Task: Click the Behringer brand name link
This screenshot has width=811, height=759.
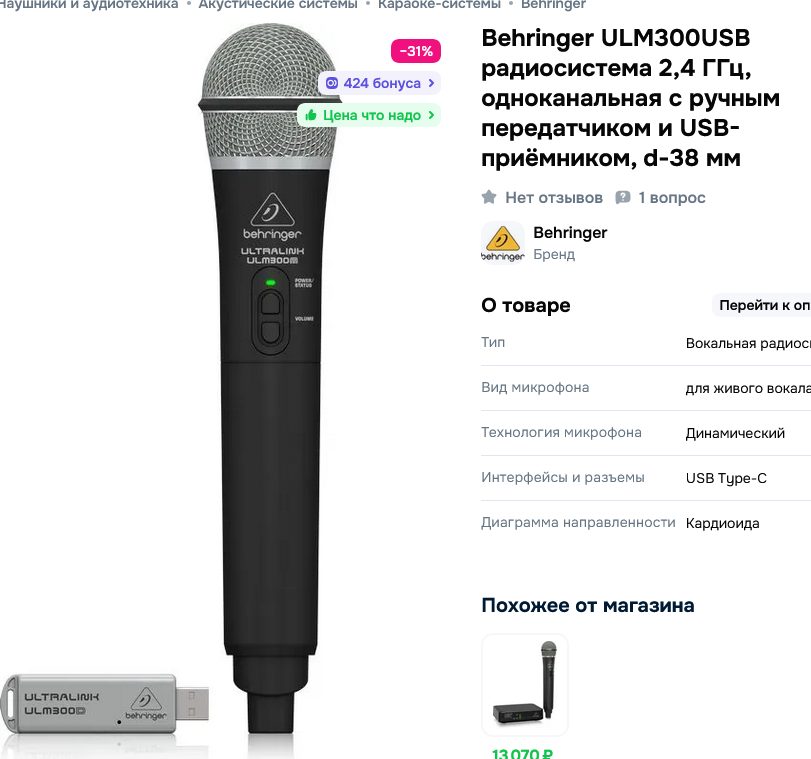Action: pos(570,233)
